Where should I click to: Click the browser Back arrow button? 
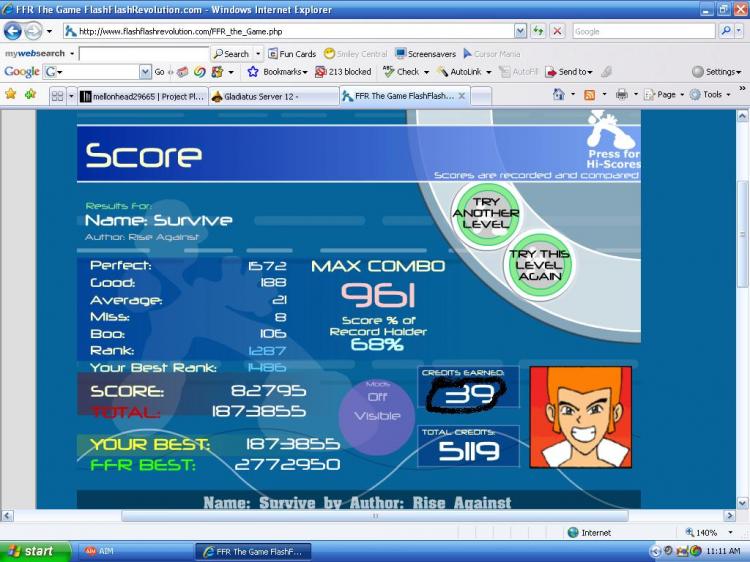coord(14,31)
